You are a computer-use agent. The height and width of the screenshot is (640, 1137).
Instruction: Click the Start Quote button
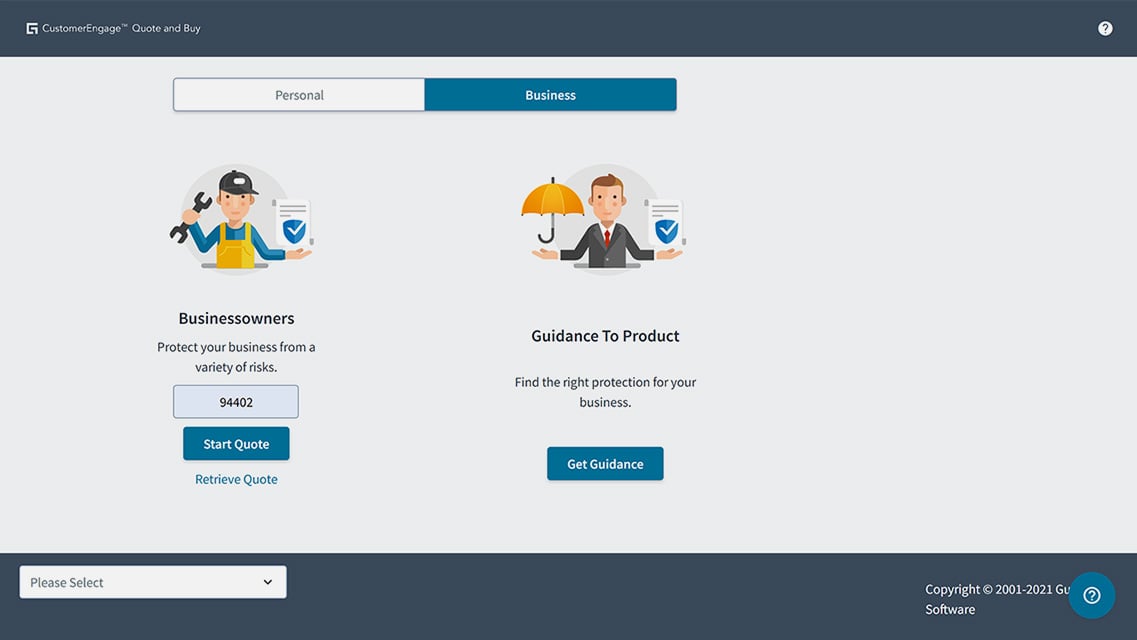pyautogui.click(x=236, y=443)
